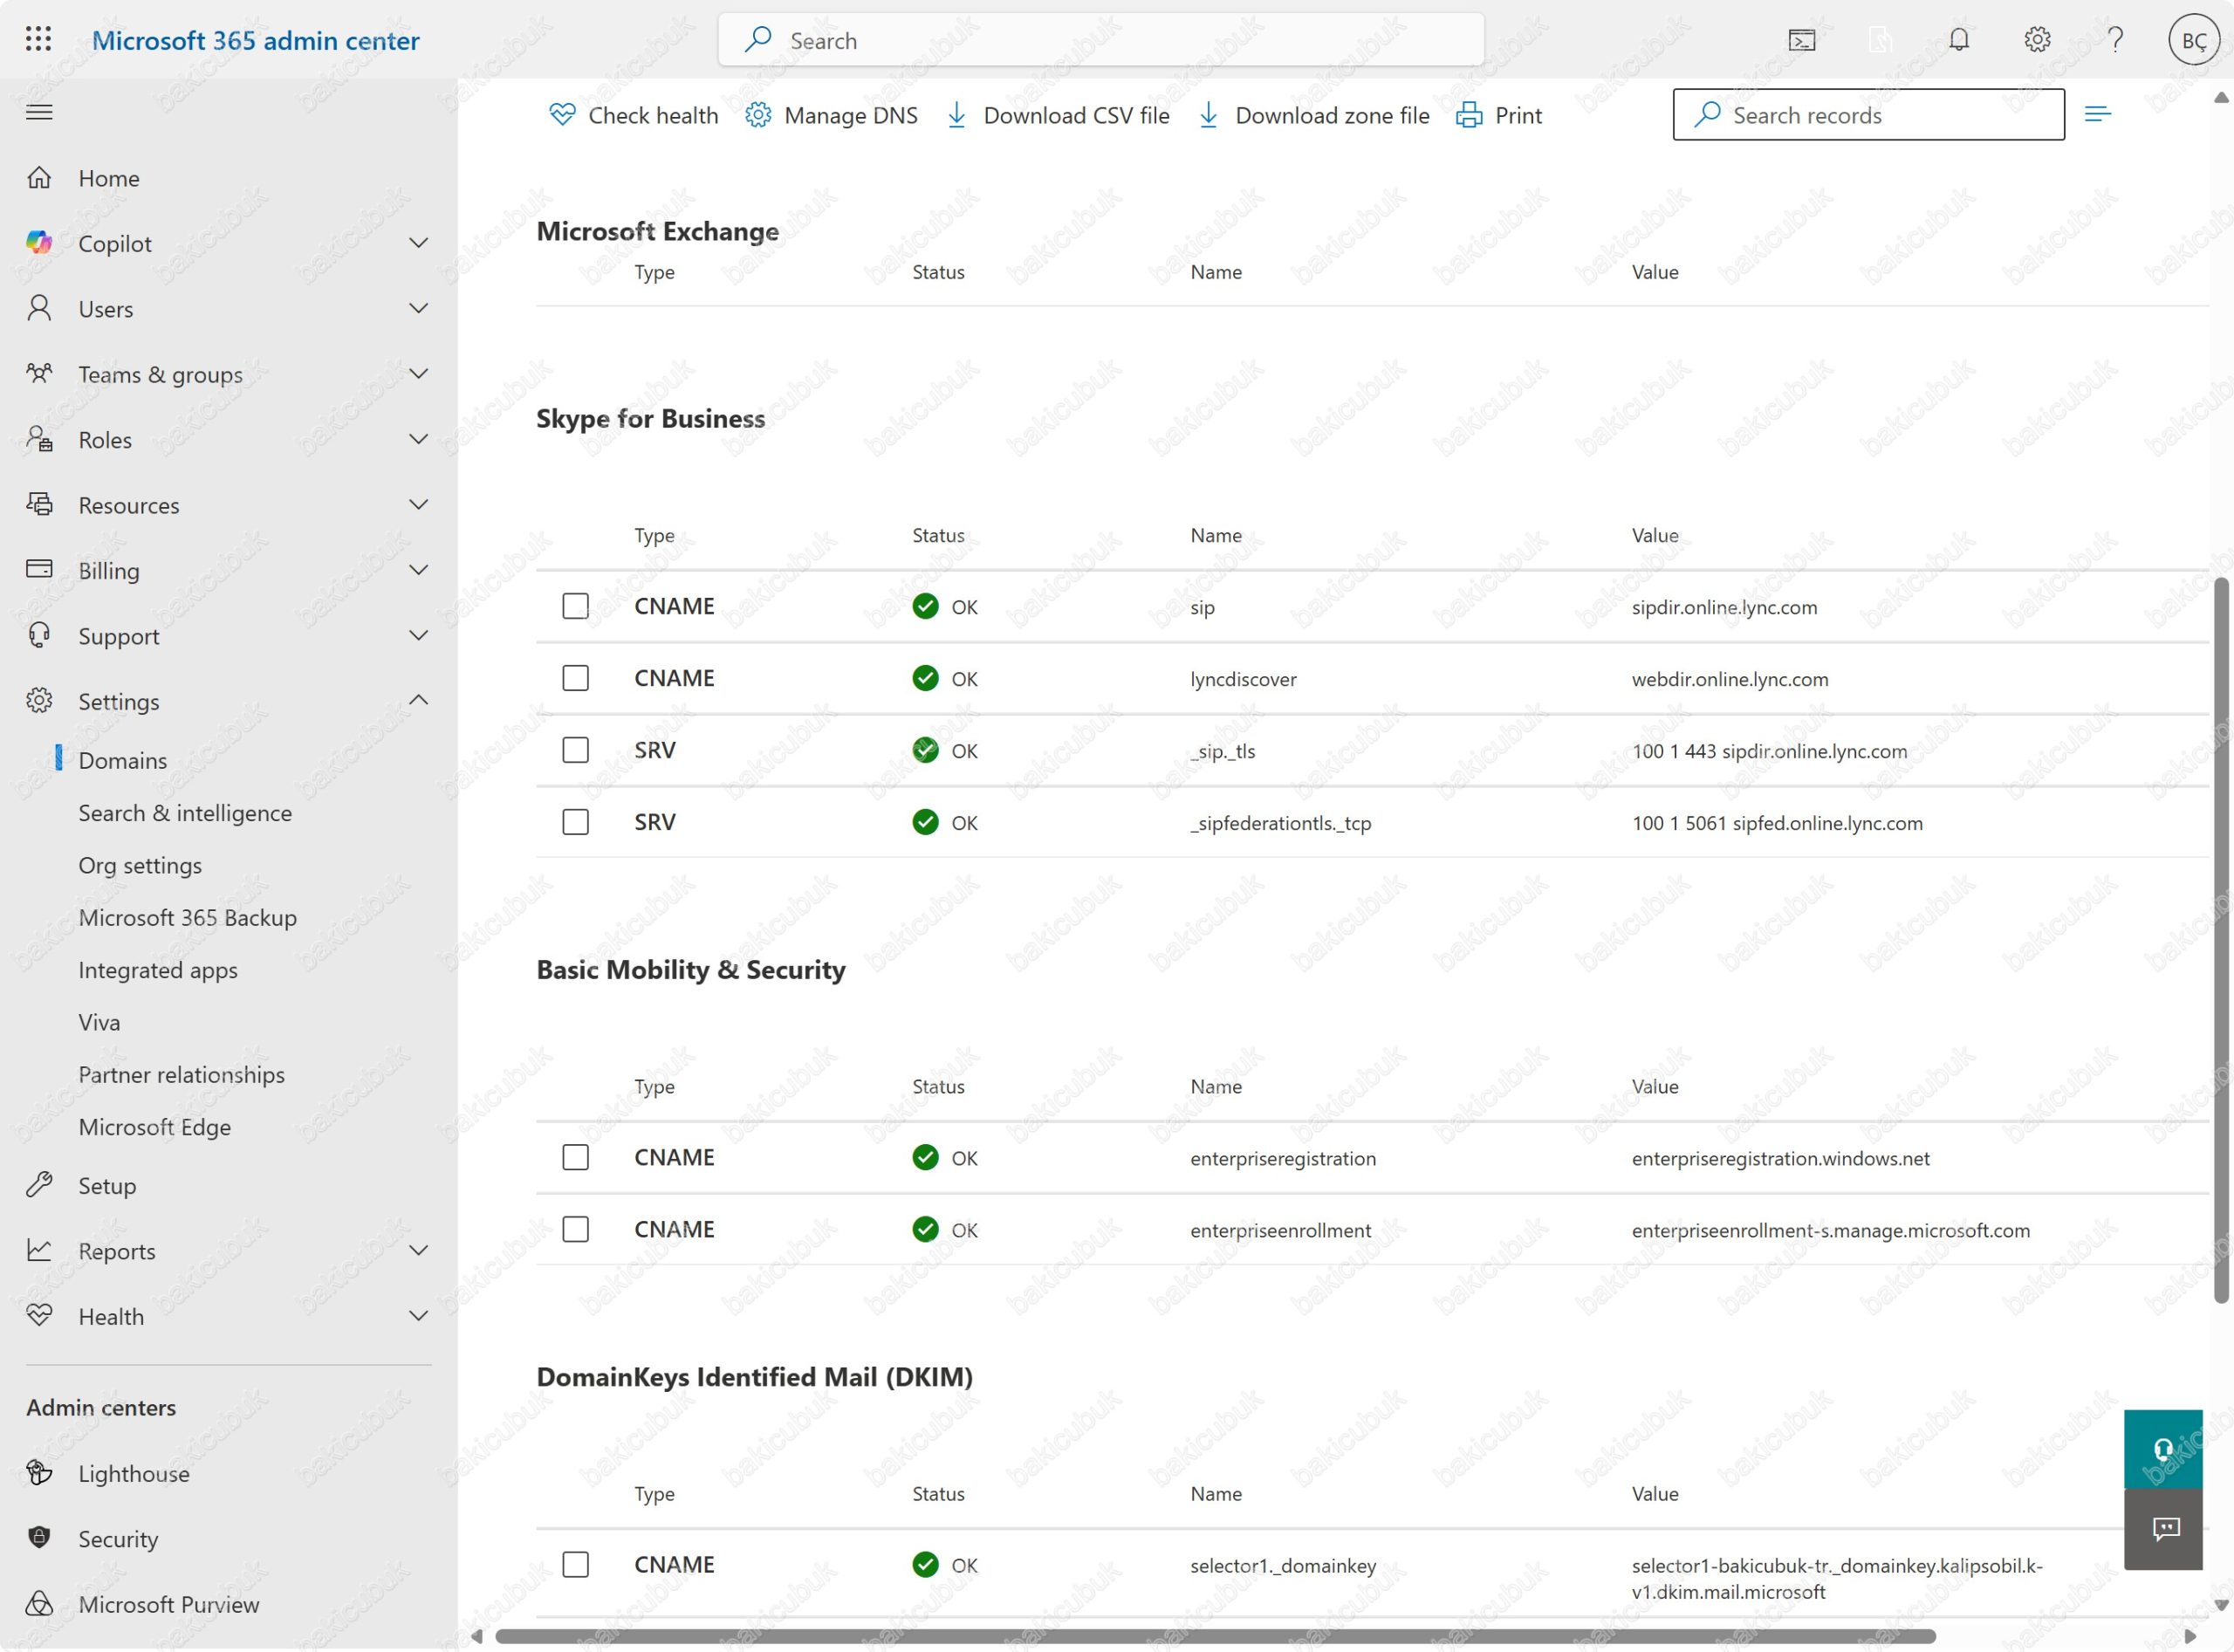
Task: Open the help headset widget icon
Action: 2163,1449
